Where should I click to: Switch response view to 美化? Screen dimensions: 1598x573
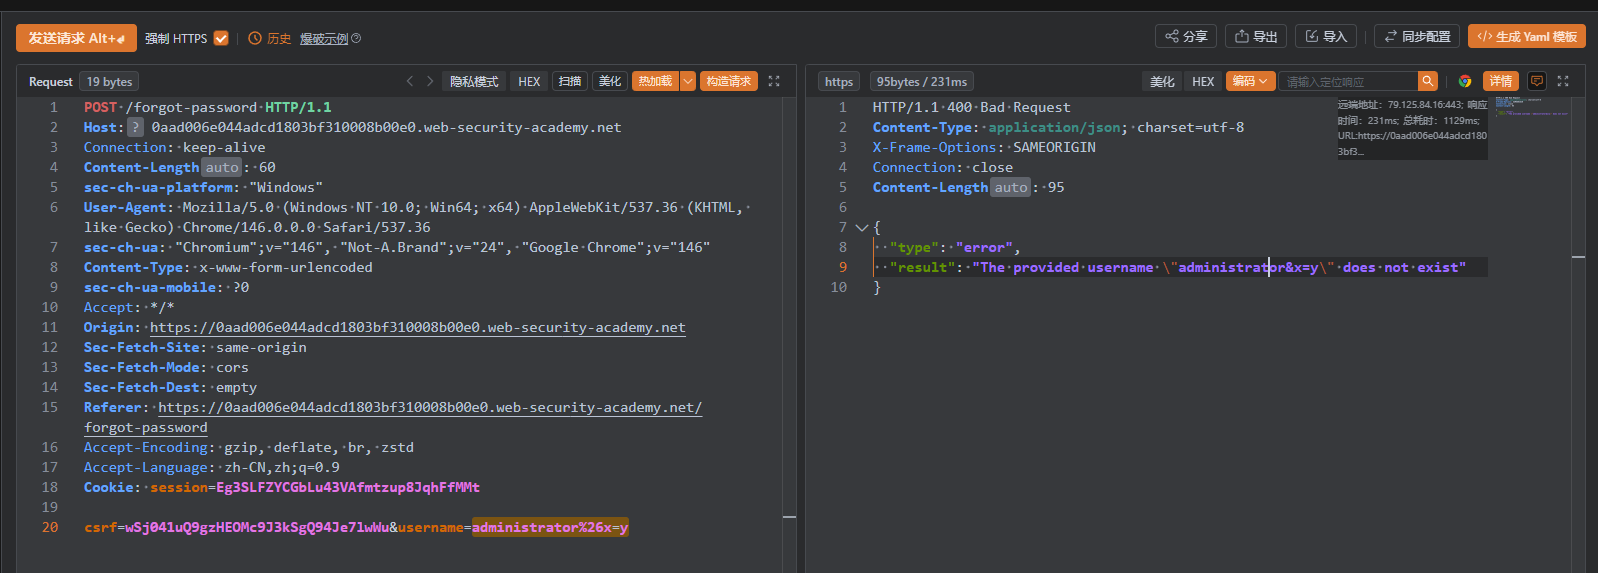1162,81
